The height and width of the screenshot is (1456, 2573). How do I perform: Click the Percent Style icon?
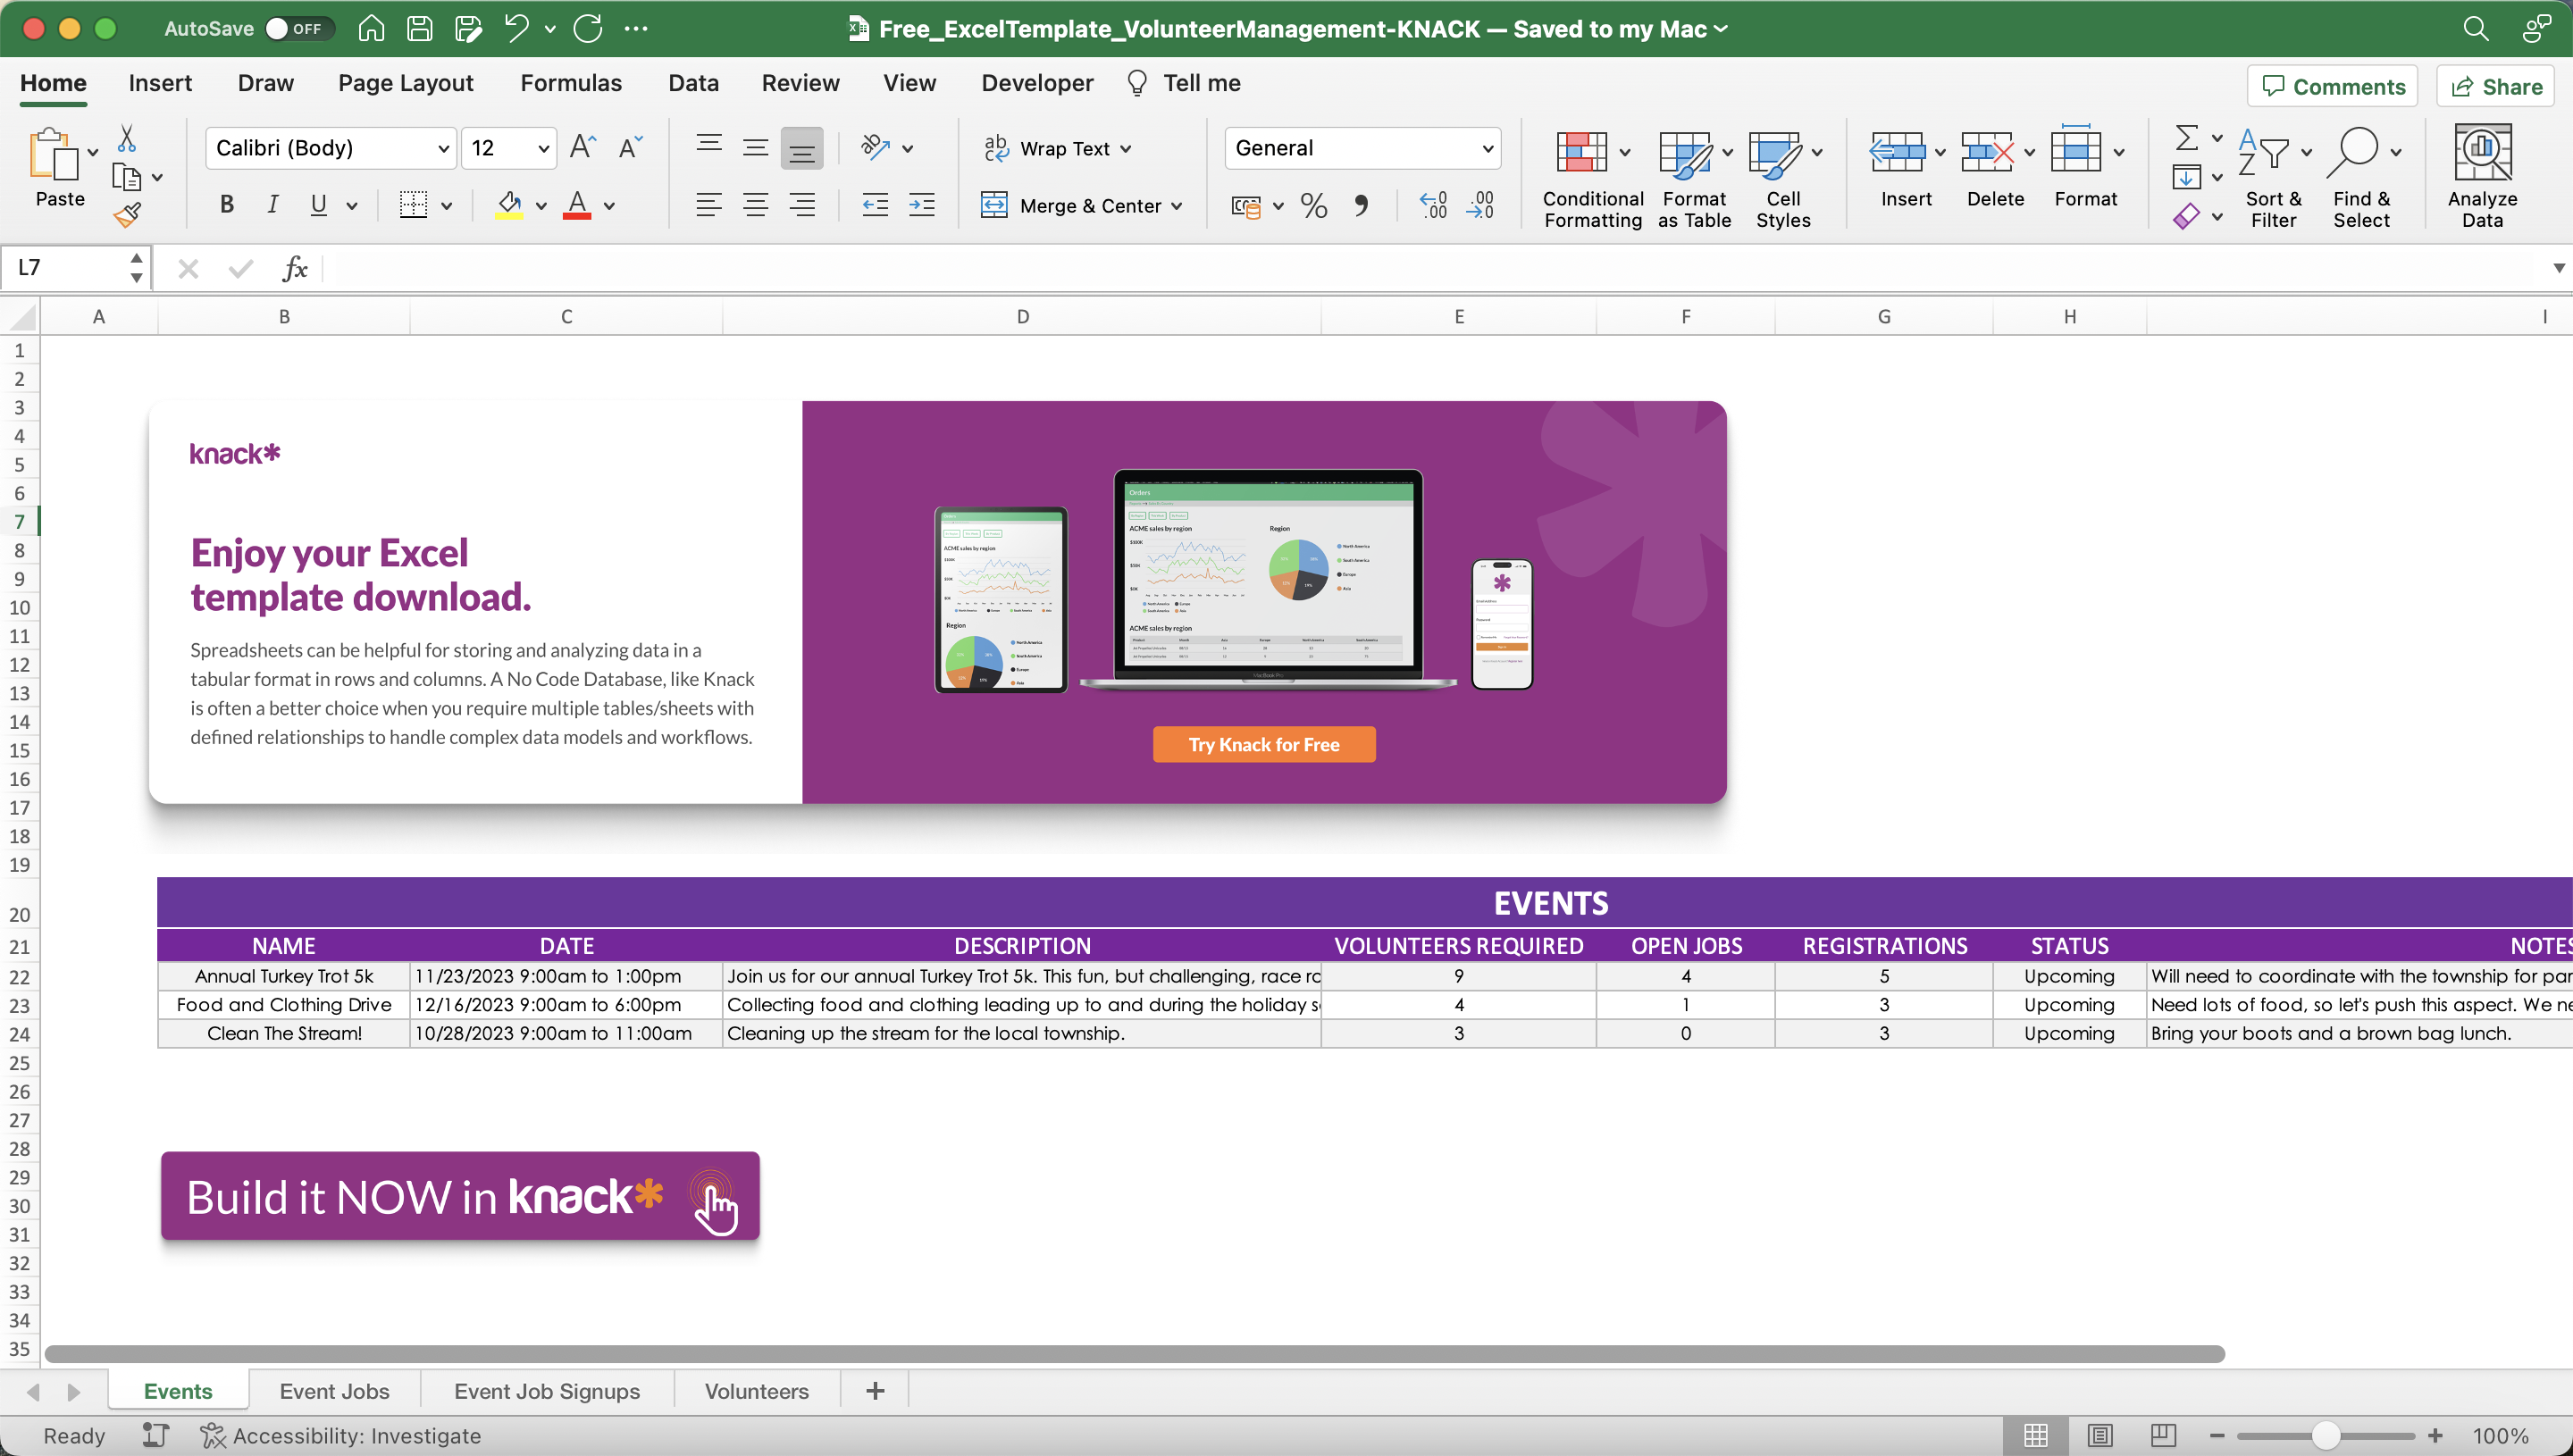[x=1313, y=206]
